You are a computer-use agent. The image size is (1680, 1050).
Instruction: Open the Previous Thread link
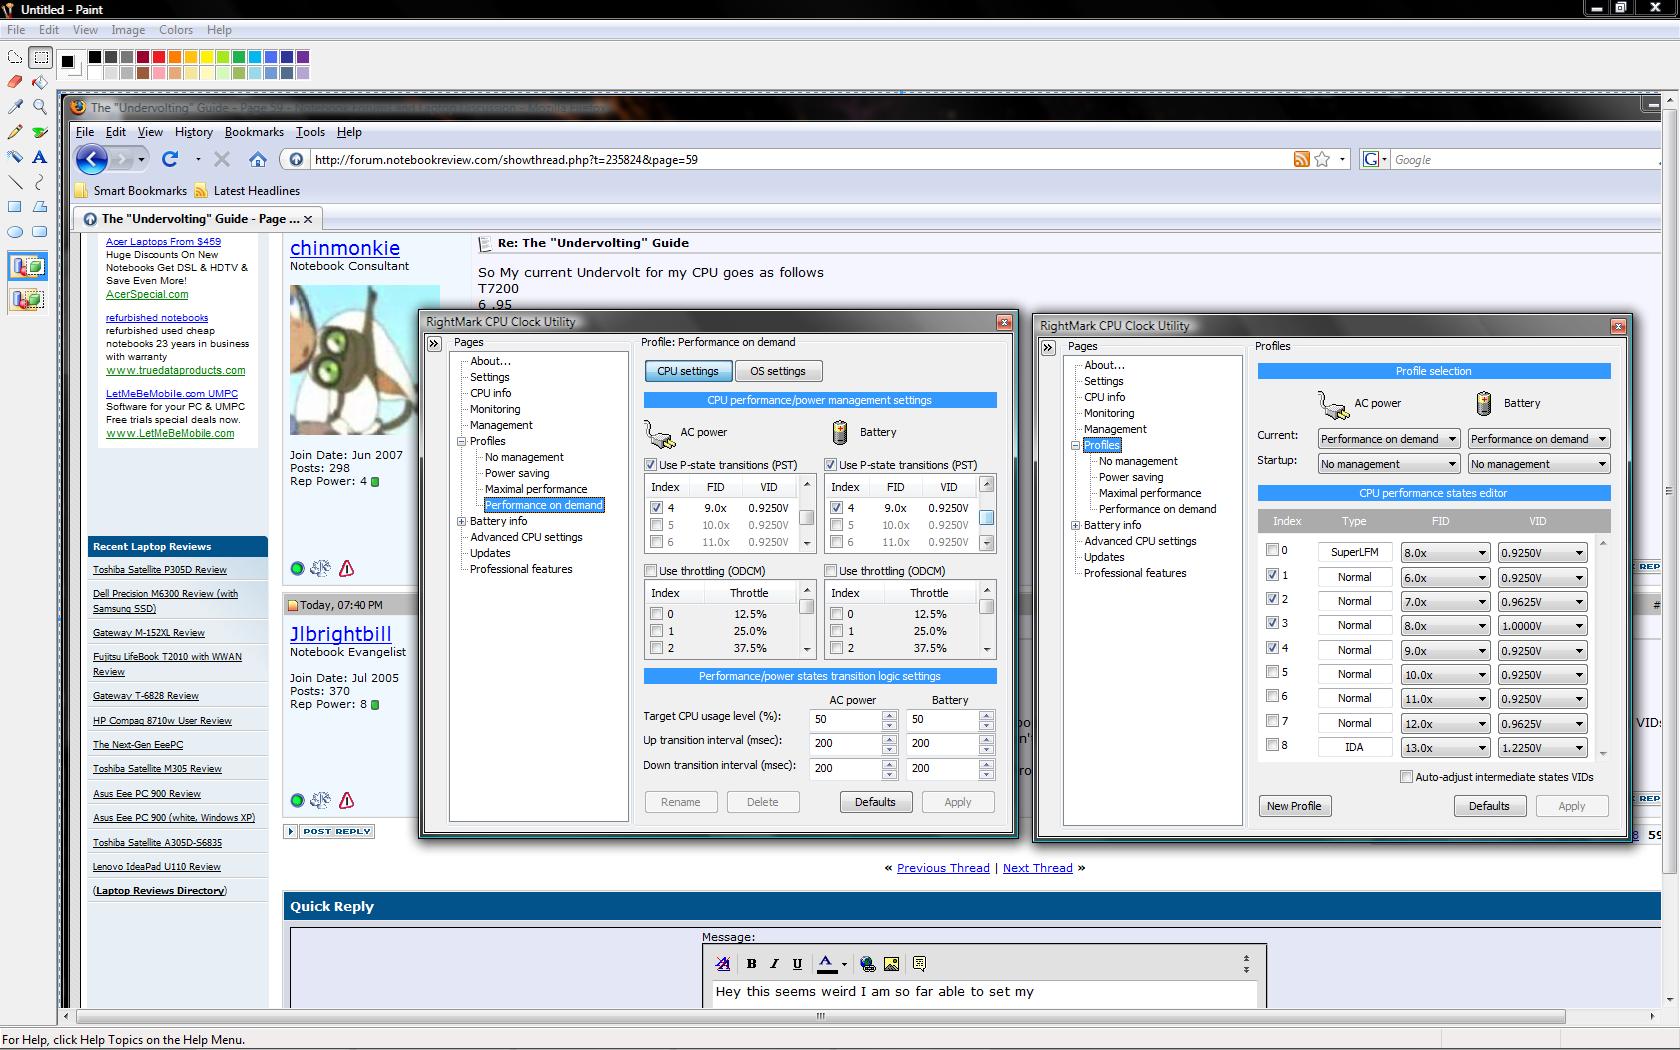pos(943,868)
